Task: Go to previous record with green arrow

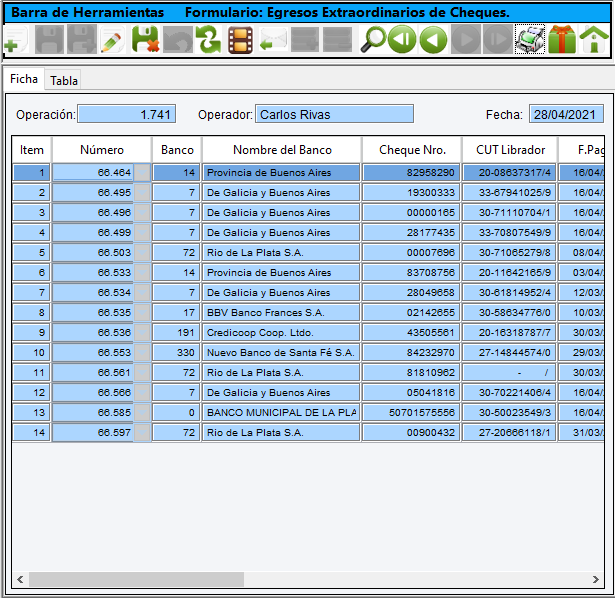Action: 433,40
